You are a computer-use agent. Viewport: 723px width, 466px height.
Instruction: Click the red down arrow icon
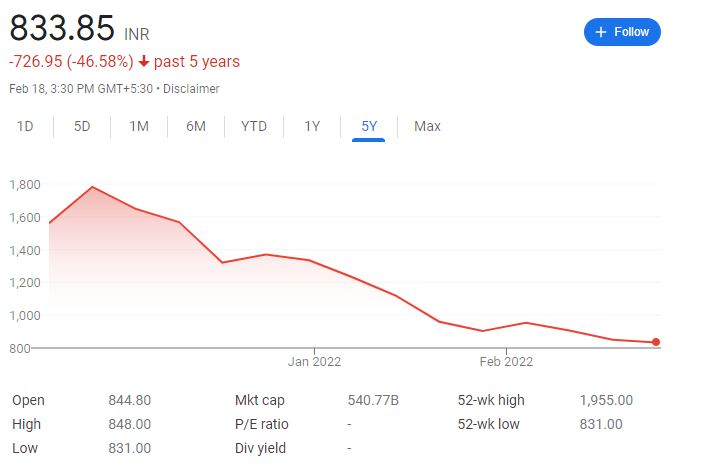pos(144,61)
